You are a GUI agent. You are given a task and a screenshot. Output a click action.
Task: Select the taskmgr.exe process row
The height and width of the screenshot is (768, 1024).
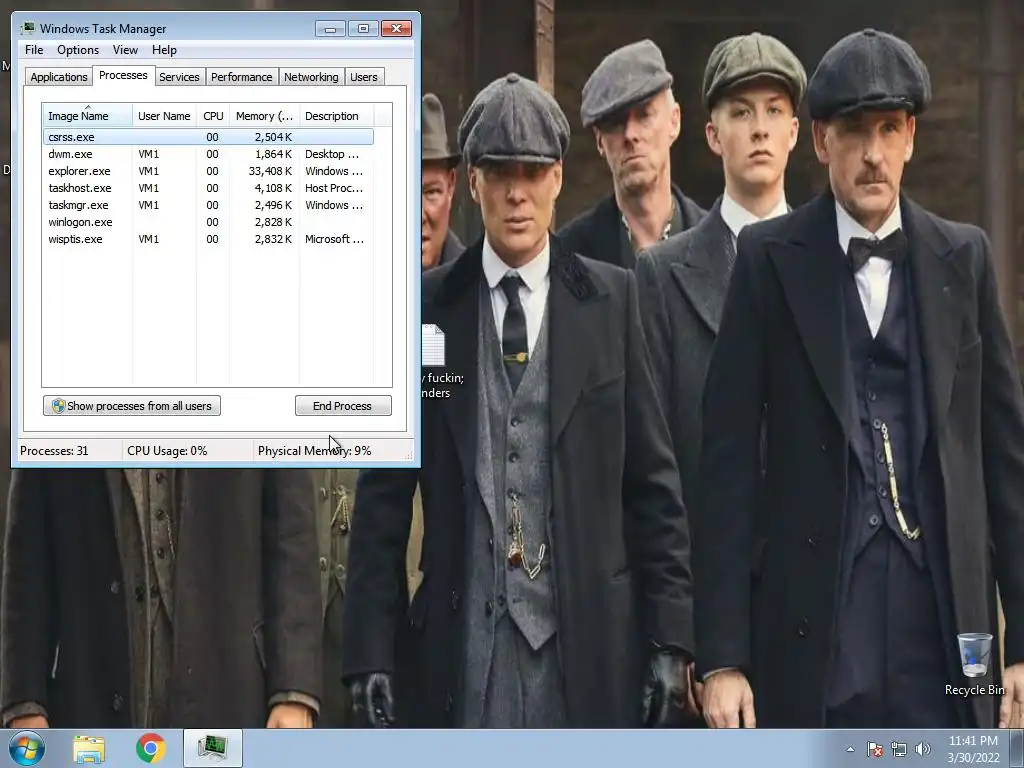[x=208, y=205]
